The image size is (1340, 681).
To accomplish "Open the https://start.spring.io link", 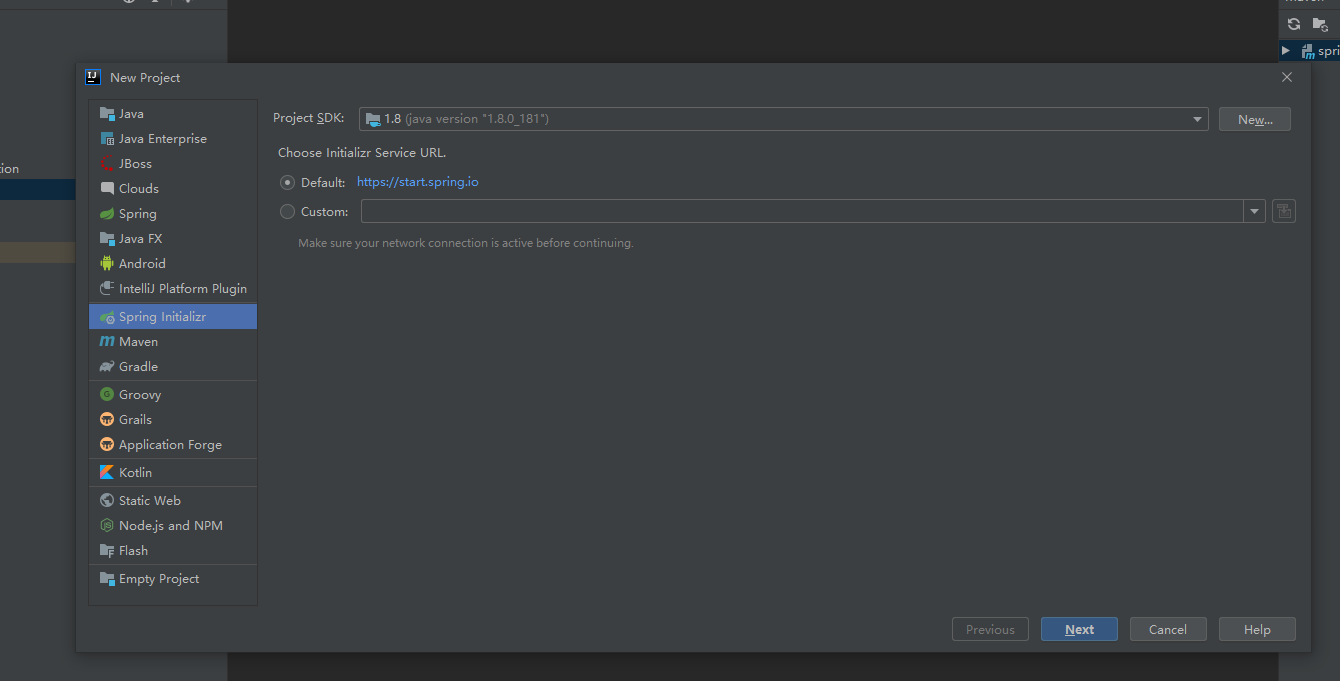I will click(x=417, y=182).
